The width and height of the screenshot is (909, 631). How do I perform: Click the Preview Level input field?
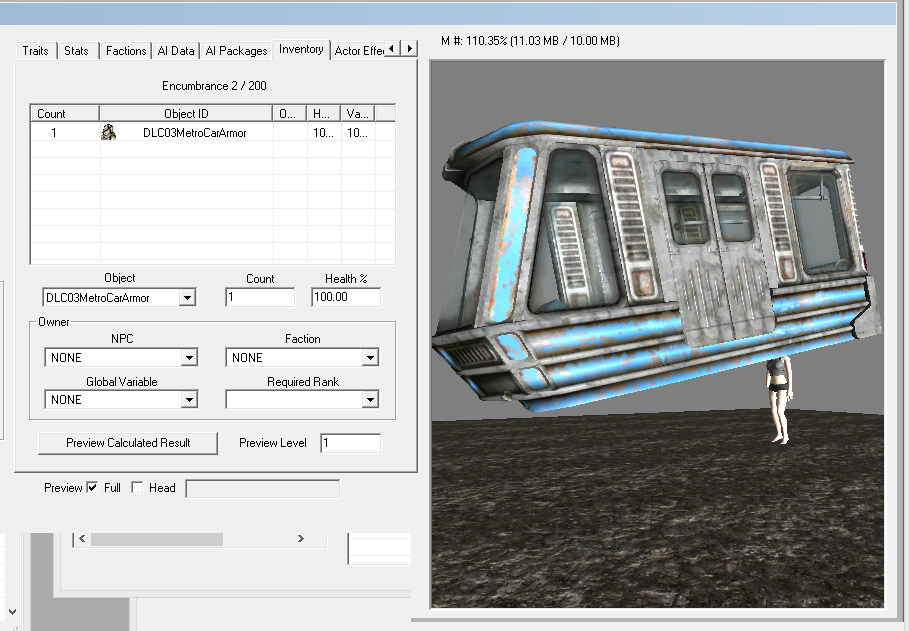(x=350, y=443)
